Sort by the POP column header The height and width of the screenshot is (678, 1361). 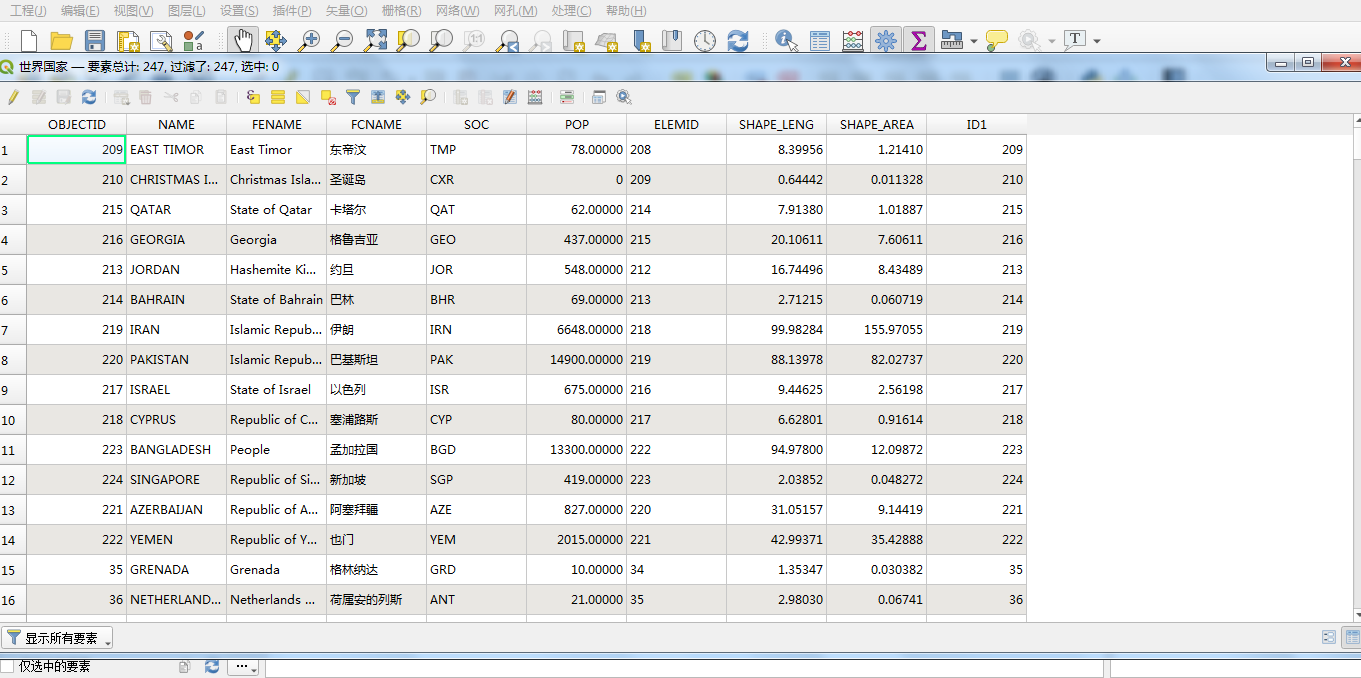tap(577, 125)
